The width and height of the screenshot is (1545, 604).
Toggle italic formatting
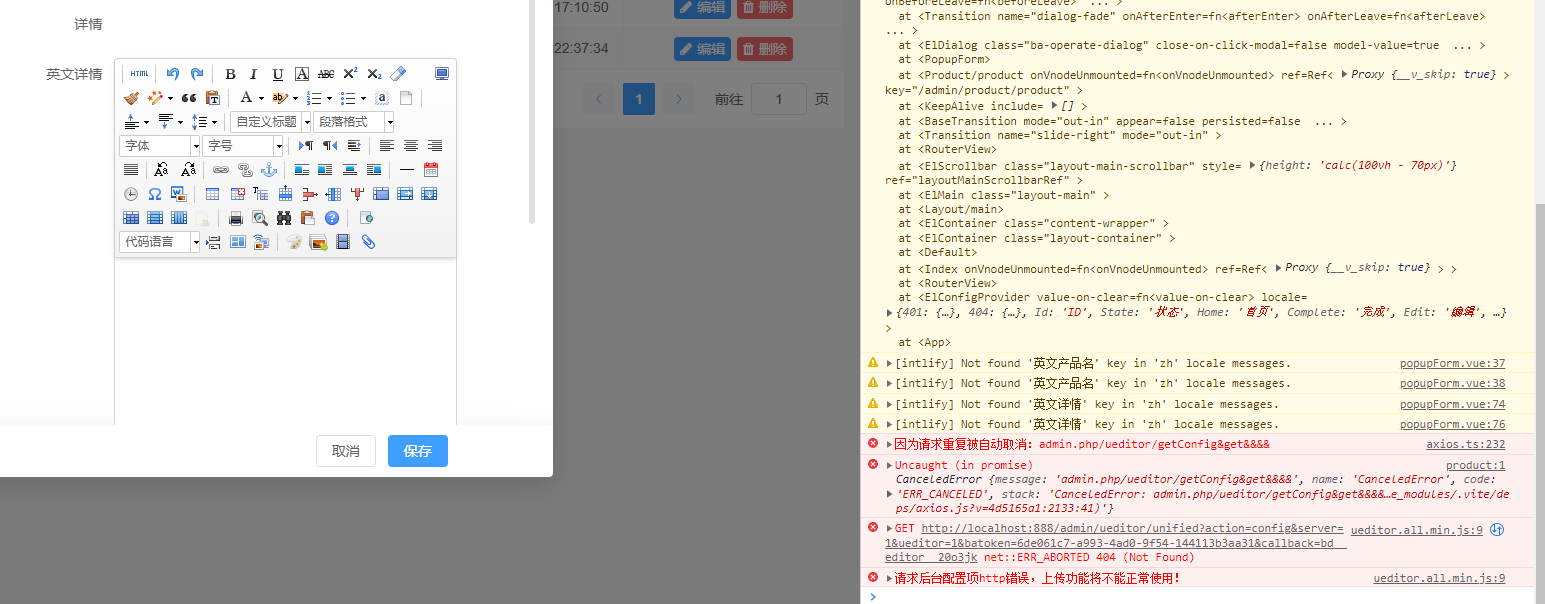[x=254, y=74]
